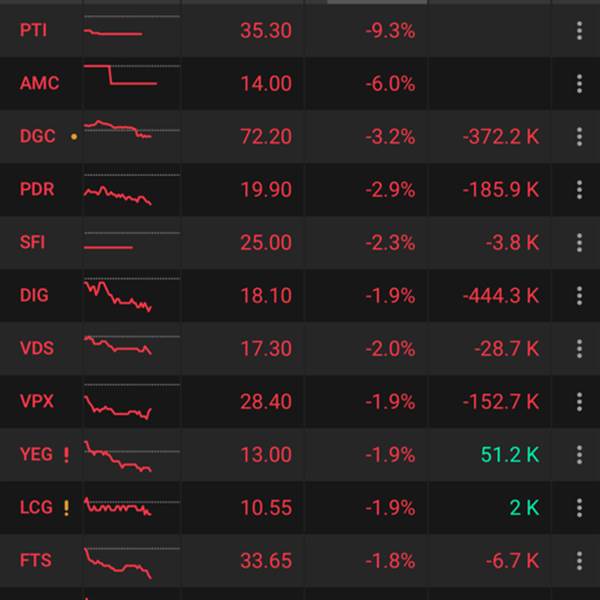Open the three-dot menu for DIG
This screenshot has height=600, width=600.
(x=579, y=296)
